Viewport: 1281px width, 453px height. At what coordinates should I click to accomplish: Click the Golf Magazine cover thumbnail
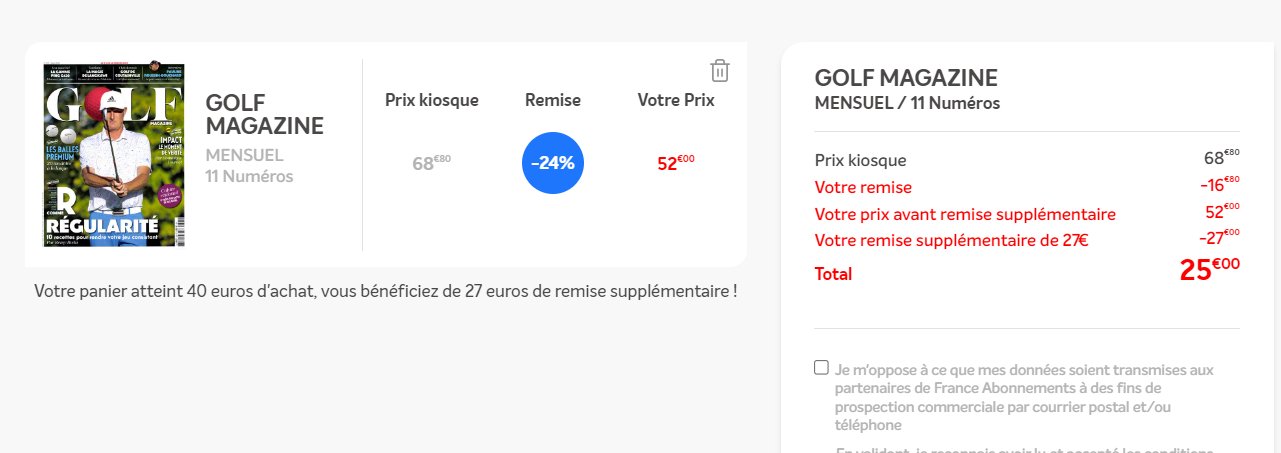tap(114, 154)
